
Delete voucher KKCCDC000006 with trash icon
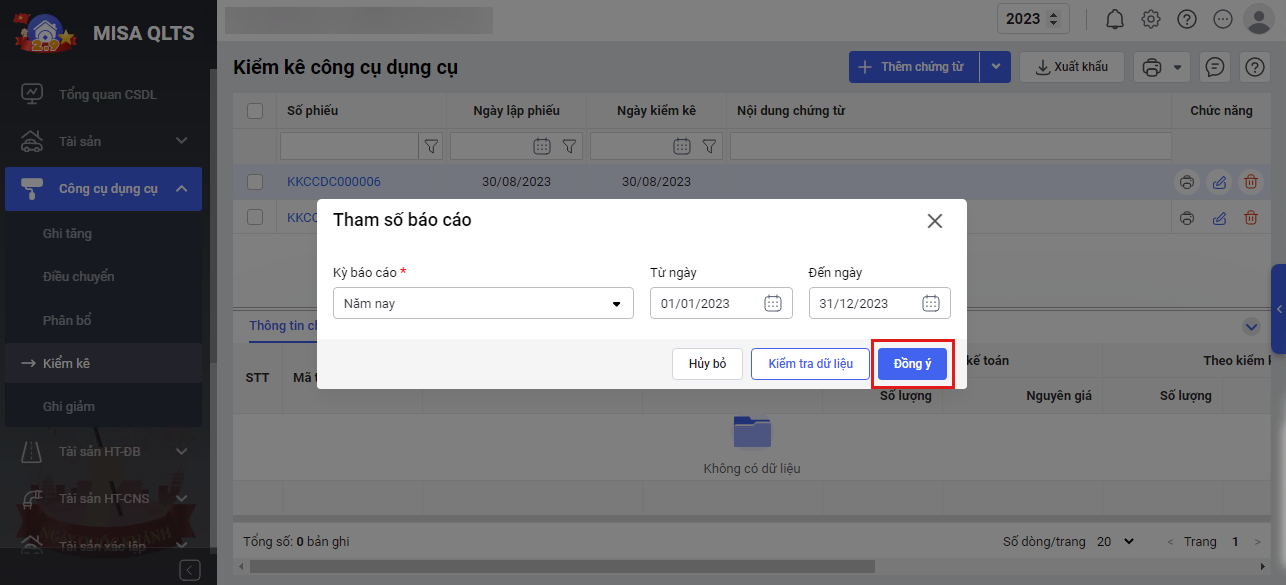click(1250, 182)
